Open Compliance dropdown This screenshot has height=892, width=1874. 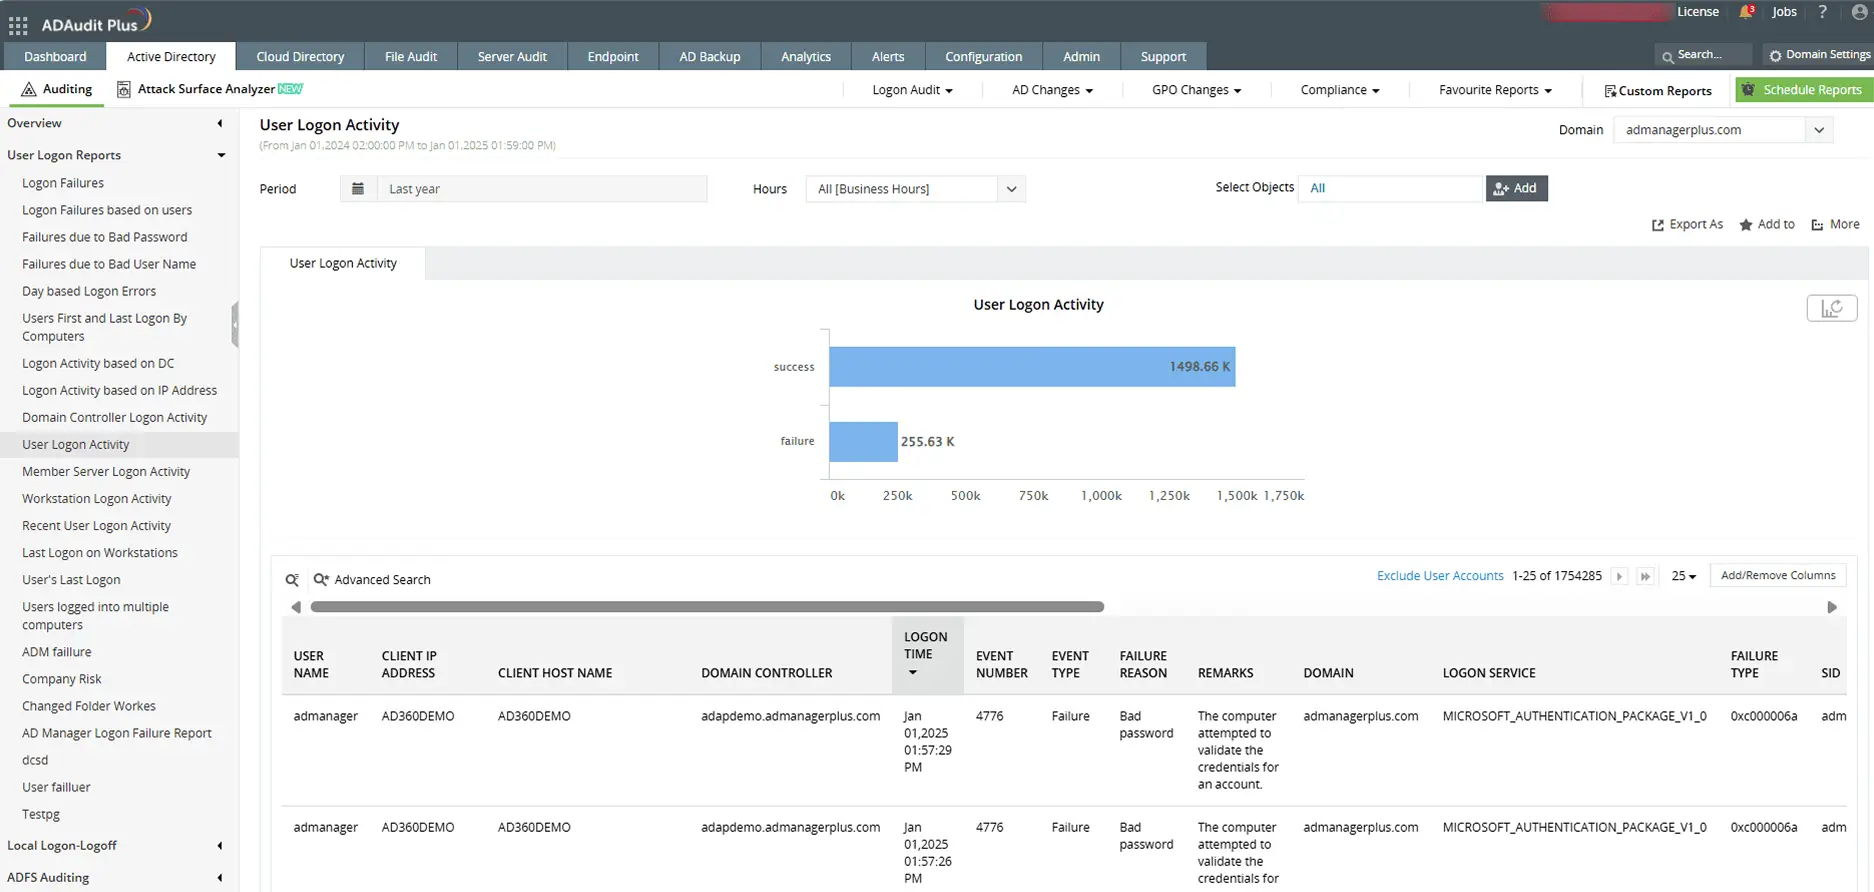pyautogui.click(x=1340, y=90)
